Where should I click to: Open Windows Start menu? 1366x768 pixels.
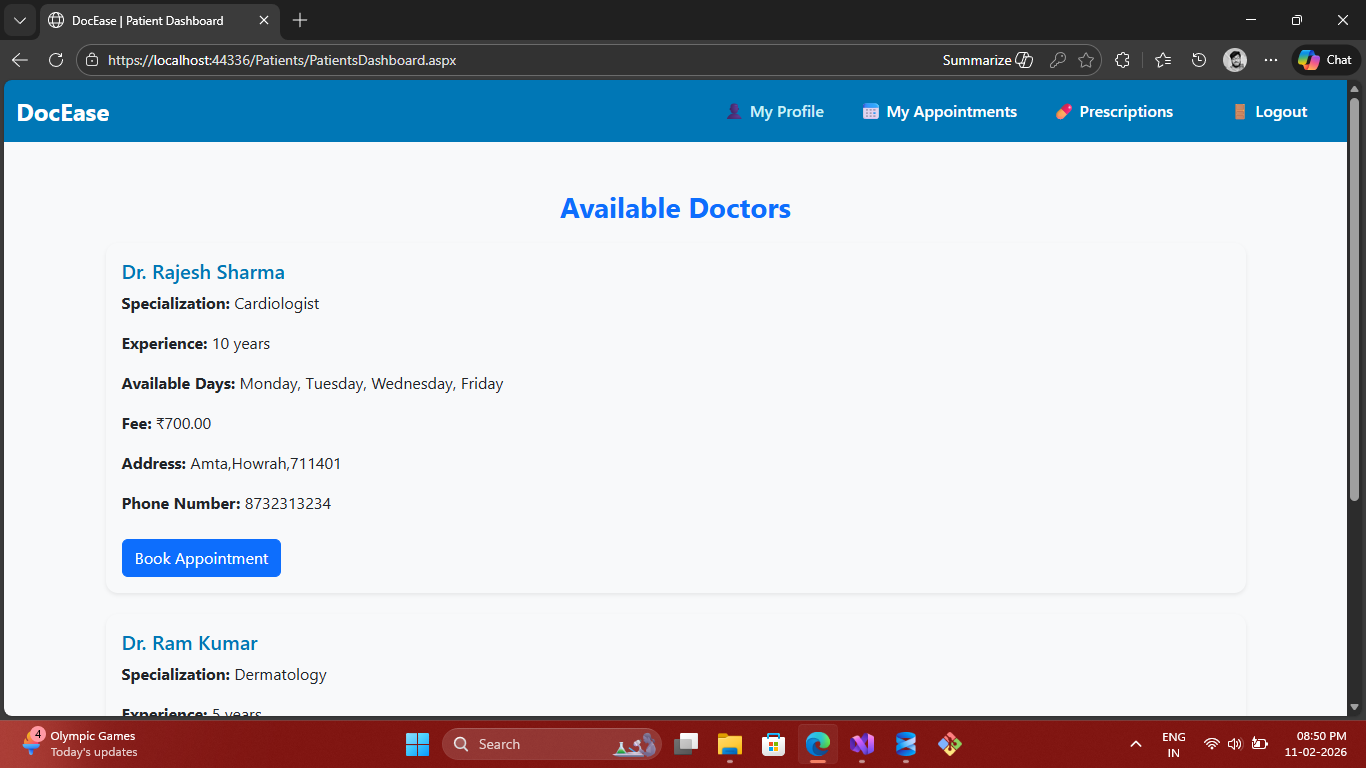click(417, 744)
